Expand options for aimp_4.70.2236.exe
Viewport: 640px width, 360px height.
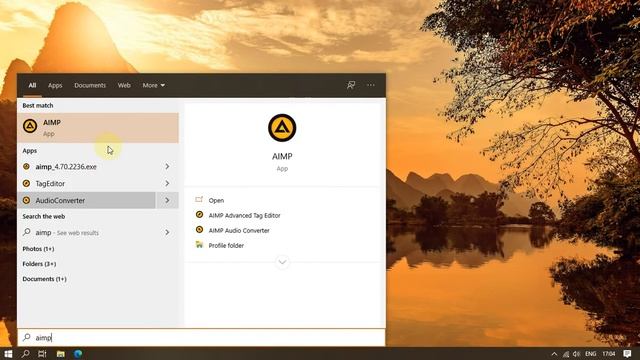pos(167,167)
